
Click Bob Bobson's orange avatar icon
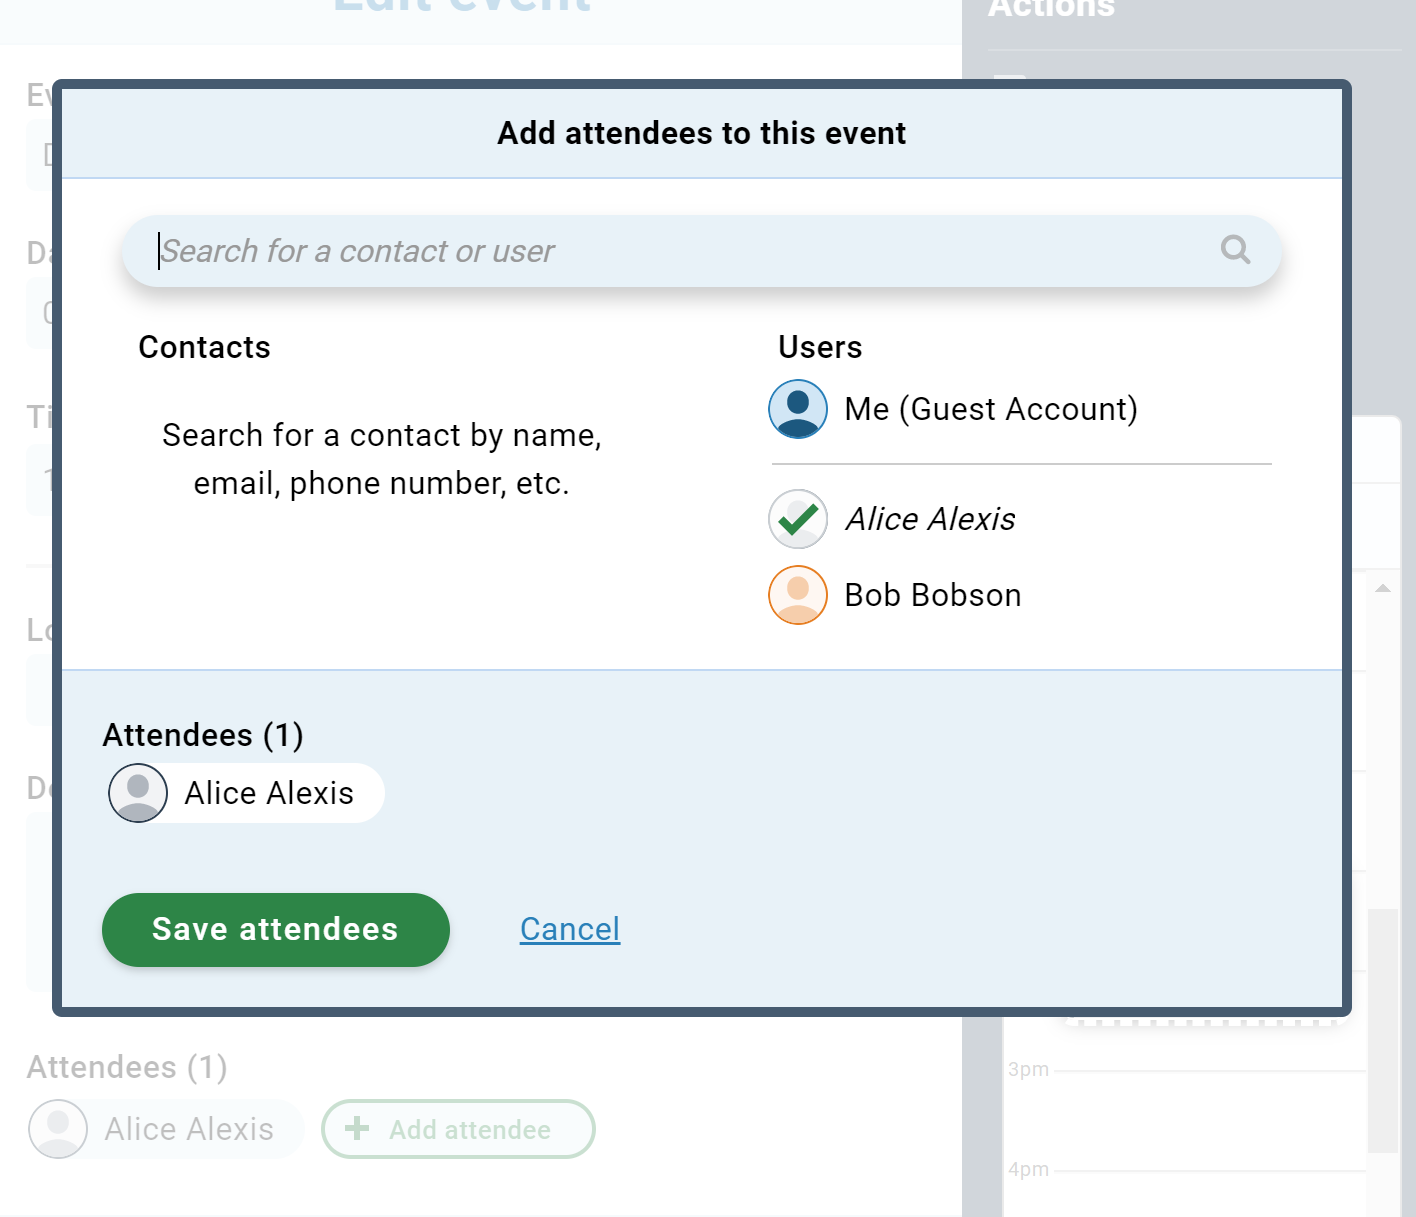pyautogui.click(x=798, y=595)
